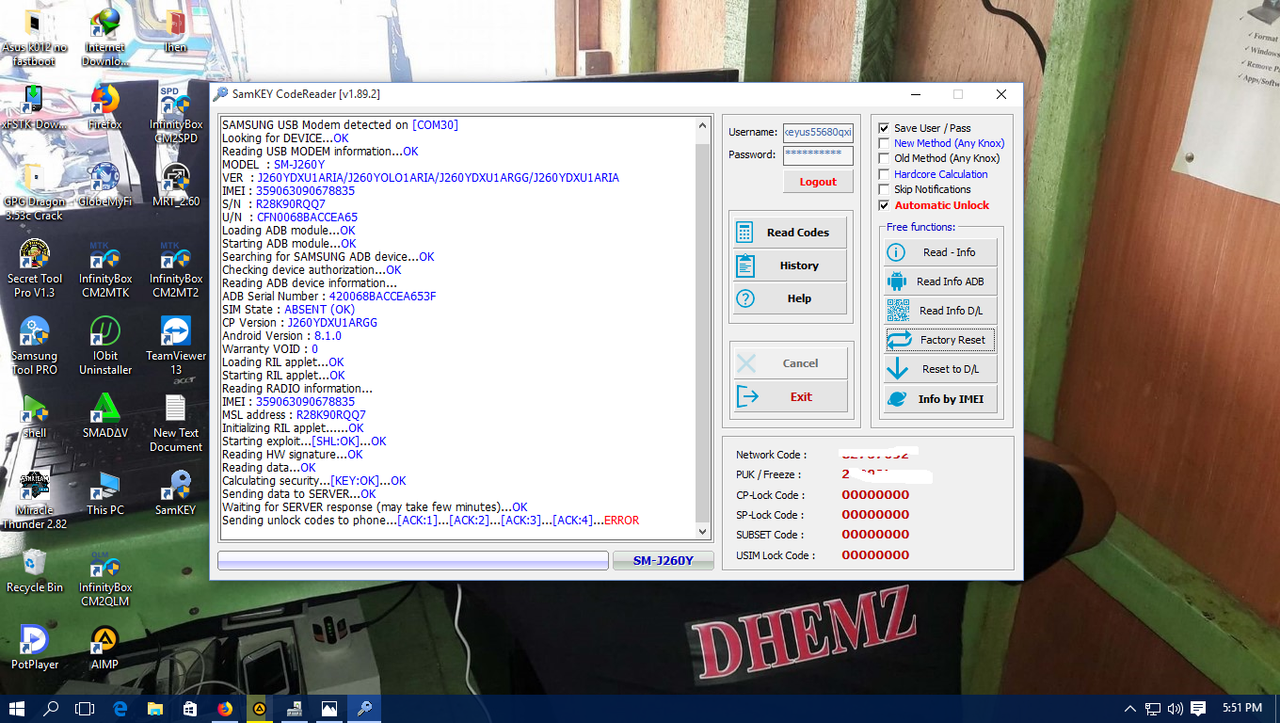Screen dimensions: 1280x723
Task: Start the Factory Reset function
Action: click(940, 340)
